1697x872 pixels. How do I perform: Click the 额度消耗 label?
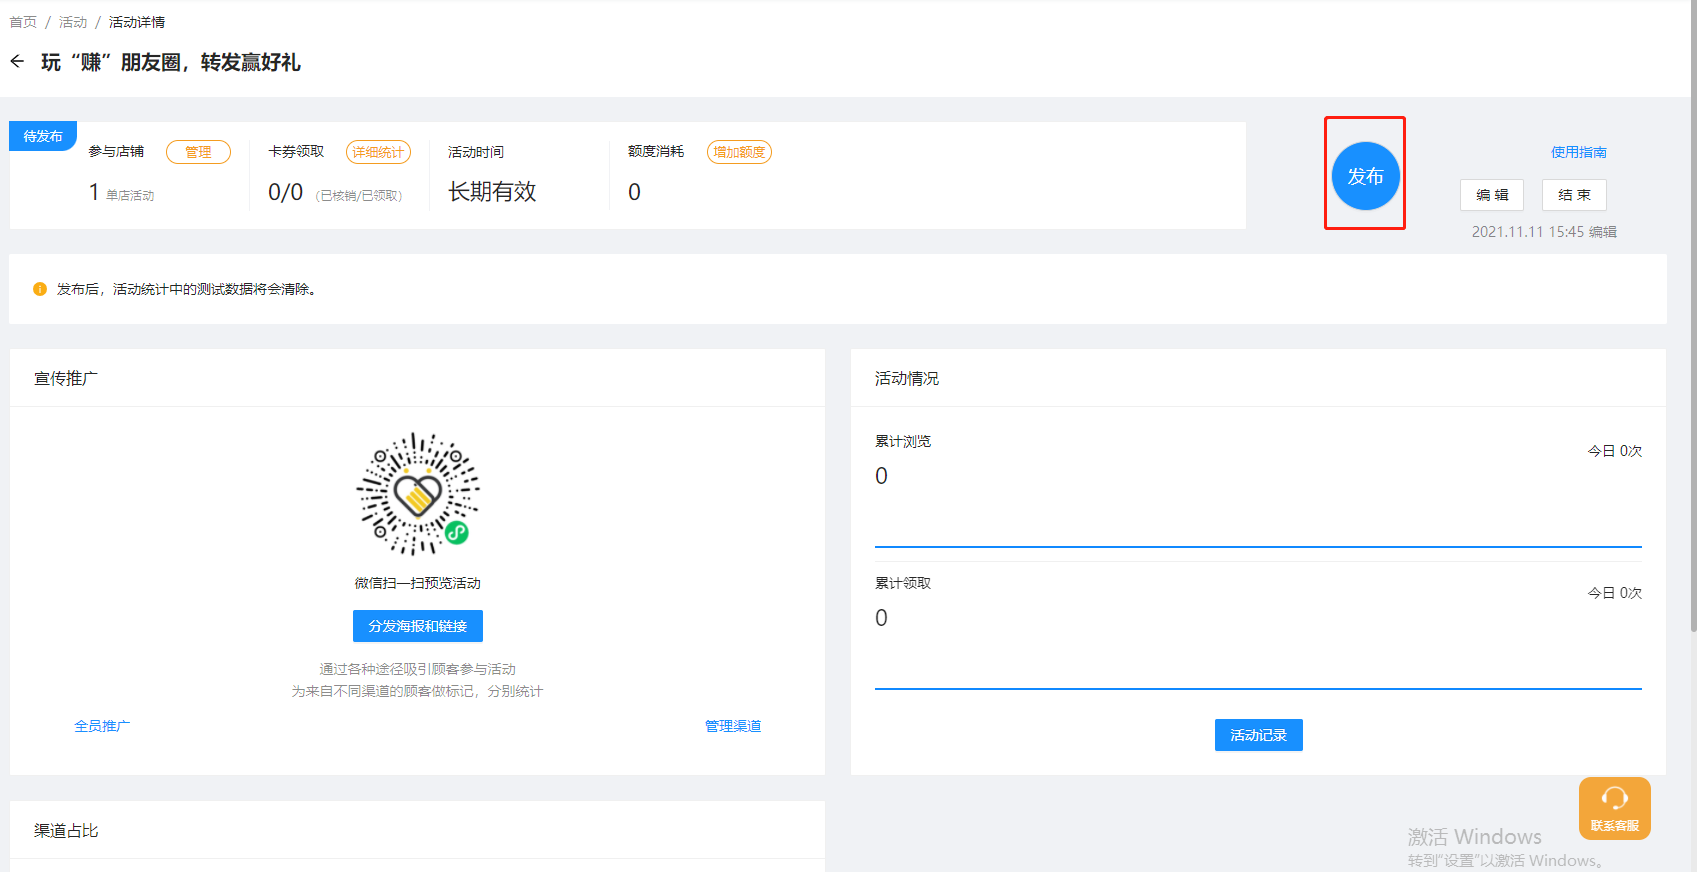point(656,151)
